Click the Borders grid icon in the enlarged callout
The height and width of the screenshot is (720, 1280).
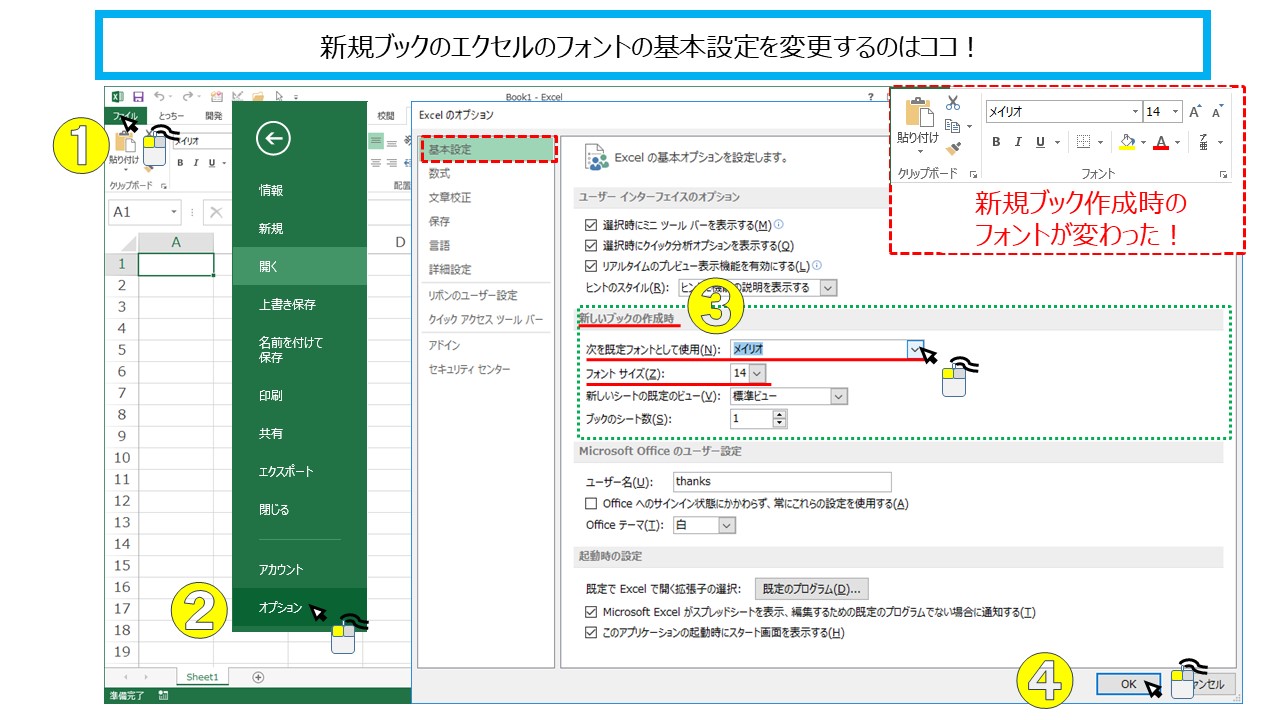[1083, 142]
